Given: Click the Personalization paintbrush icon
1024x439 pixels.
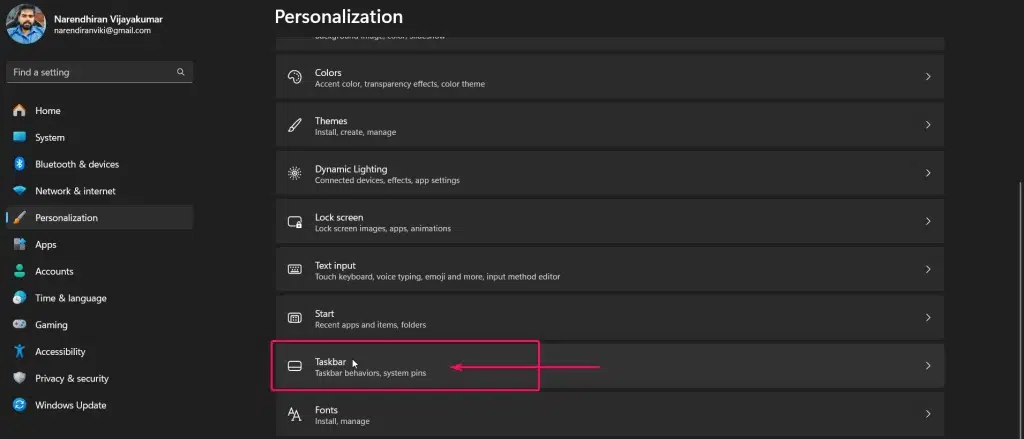Looking at the screenshot, I should [20, 218].
